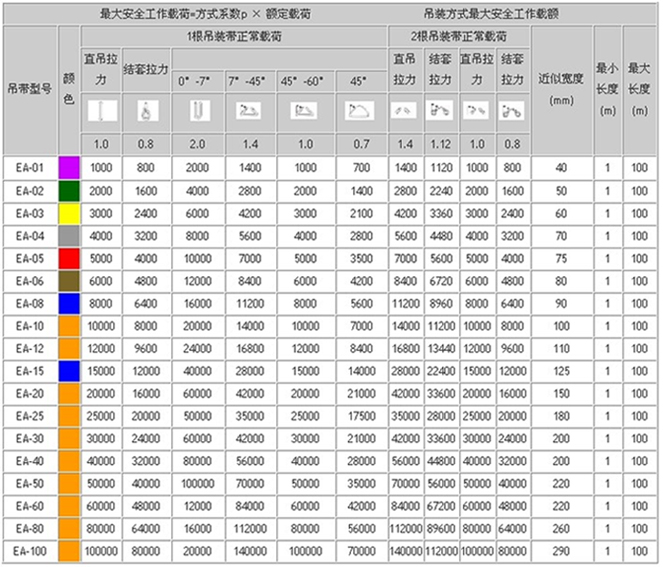Image resolution: width=663 pixels, height=567 pixels.
Task: Click the value 4480 in row EA-04
Action: click(x=441, y=236)
